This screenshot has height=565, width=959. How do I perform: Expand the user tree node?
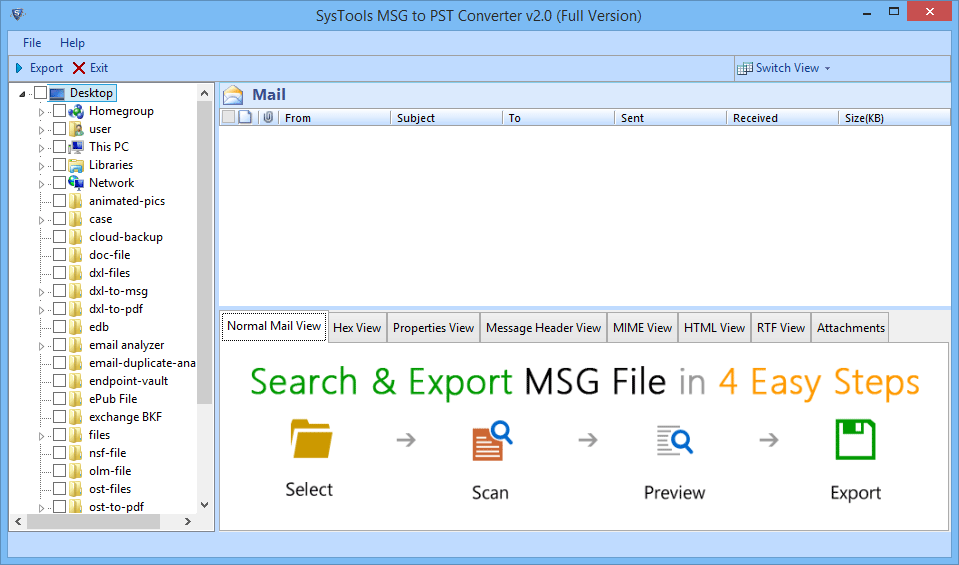[x=42, y=130]
